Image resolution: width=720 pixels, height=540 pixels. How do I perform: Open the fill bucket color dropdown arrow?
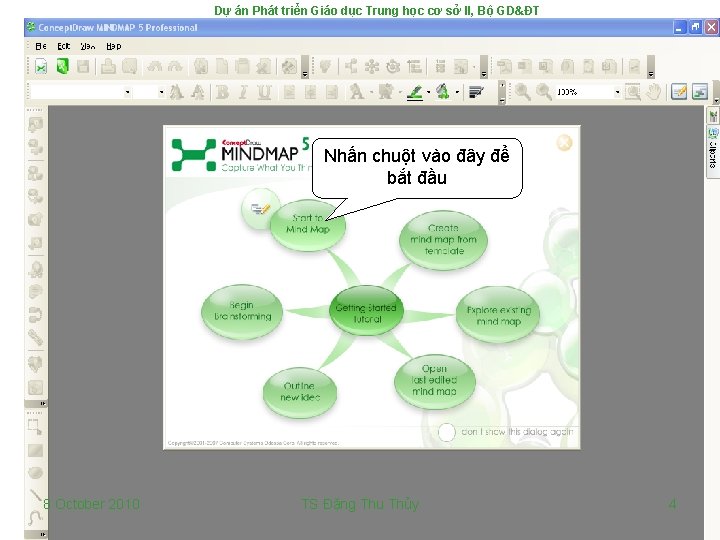pos(457,92)
